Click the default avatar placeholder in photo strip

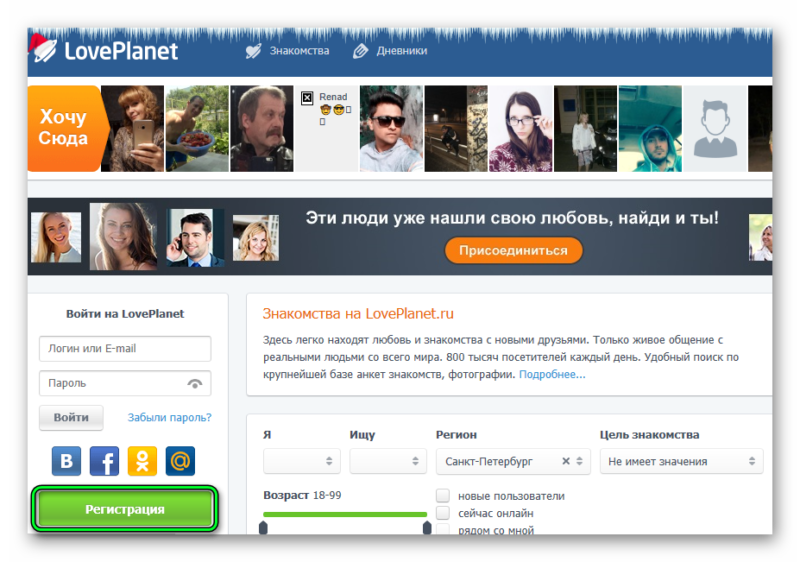point(716,129)
